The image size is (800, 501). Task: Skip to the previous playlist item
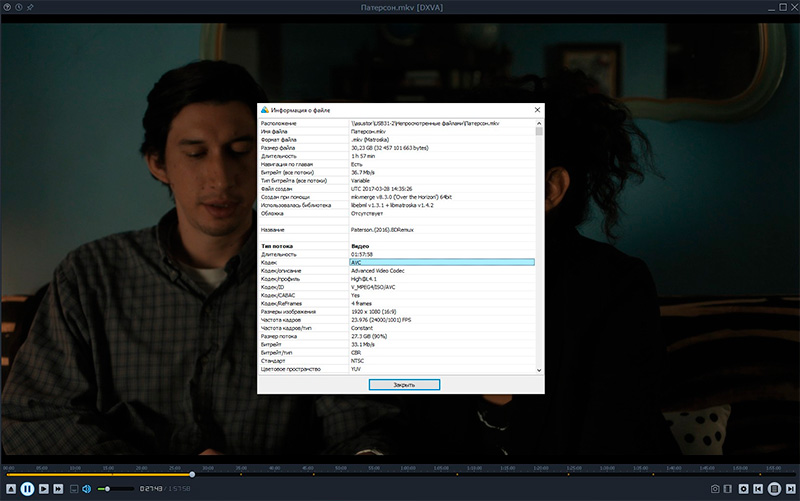click(758, 488)
